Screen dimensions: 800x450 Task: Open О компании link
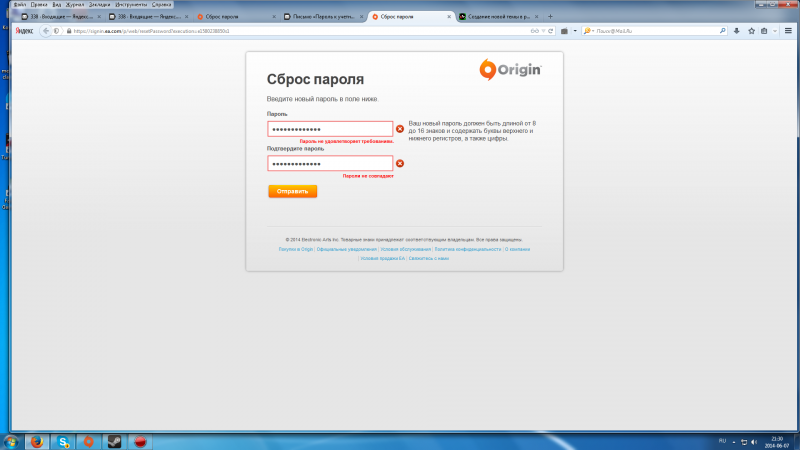[517, 249]
